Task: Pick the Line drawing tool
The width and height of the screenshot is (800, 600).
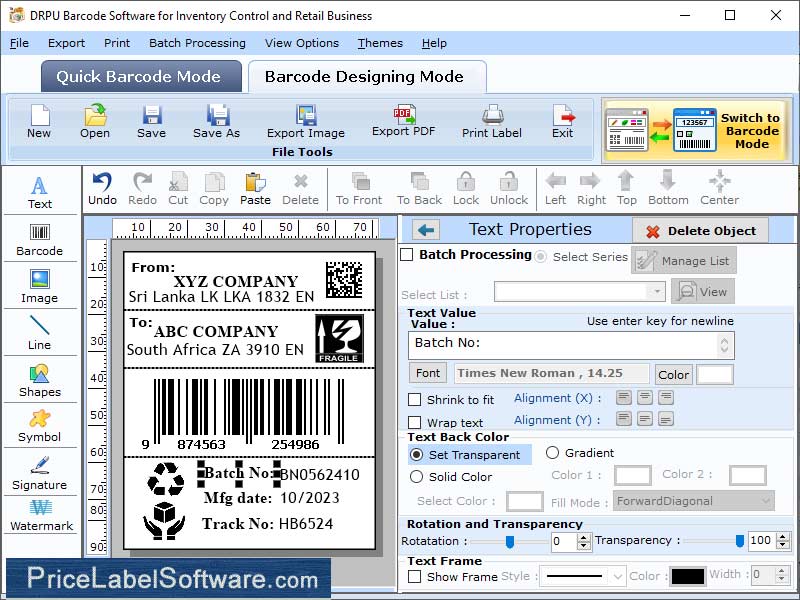Action: pyautogui.click(x=40, y=333)
